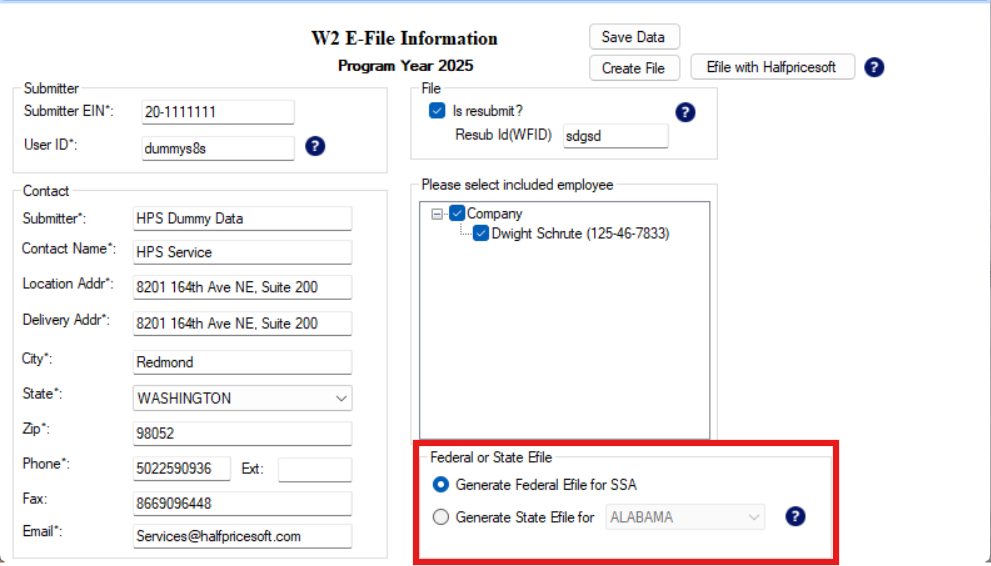Click the Submitter EIN input field
The image size is (991, 566).
(x=217, y=112)
